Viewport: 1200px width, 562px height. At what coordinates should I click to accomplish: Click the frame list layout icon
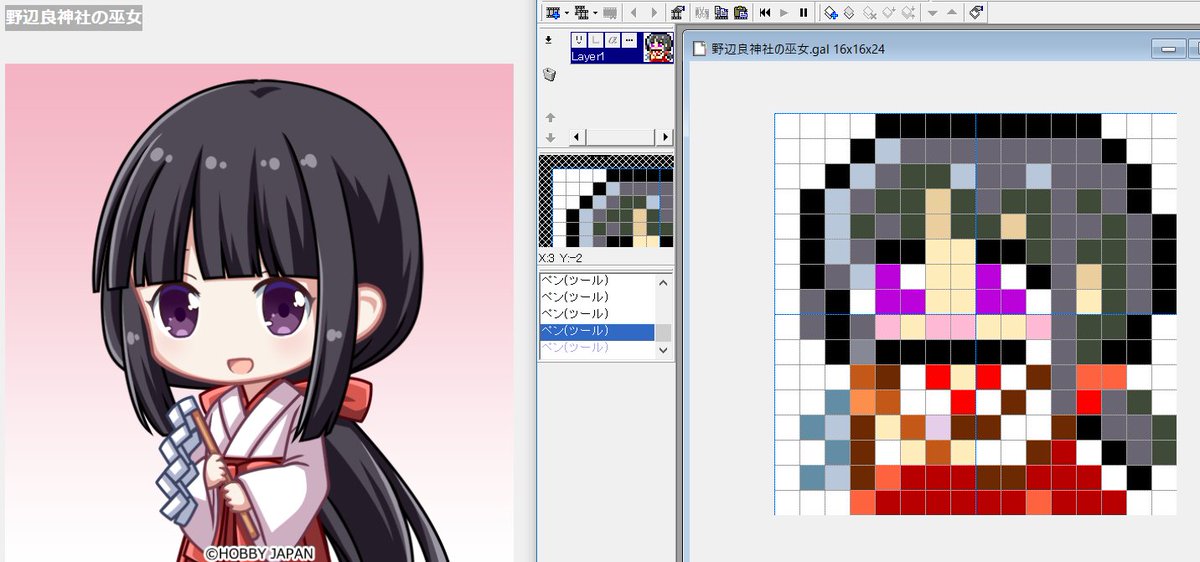[581, 13]
